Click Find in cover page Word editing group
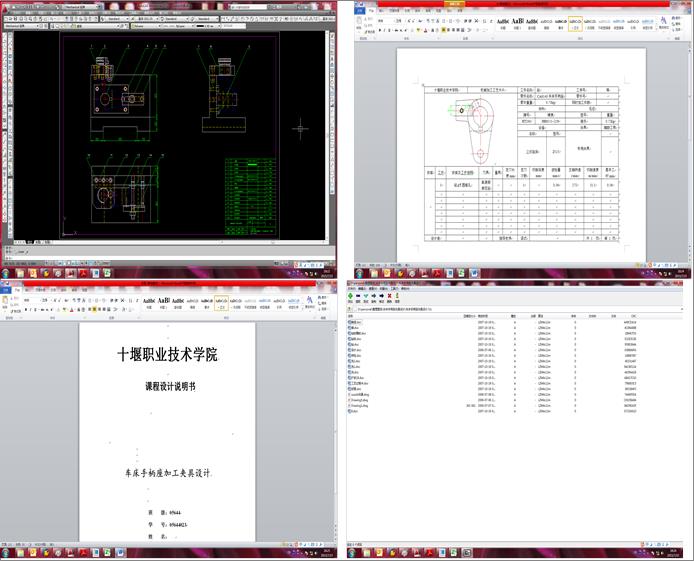 point(322,297)
